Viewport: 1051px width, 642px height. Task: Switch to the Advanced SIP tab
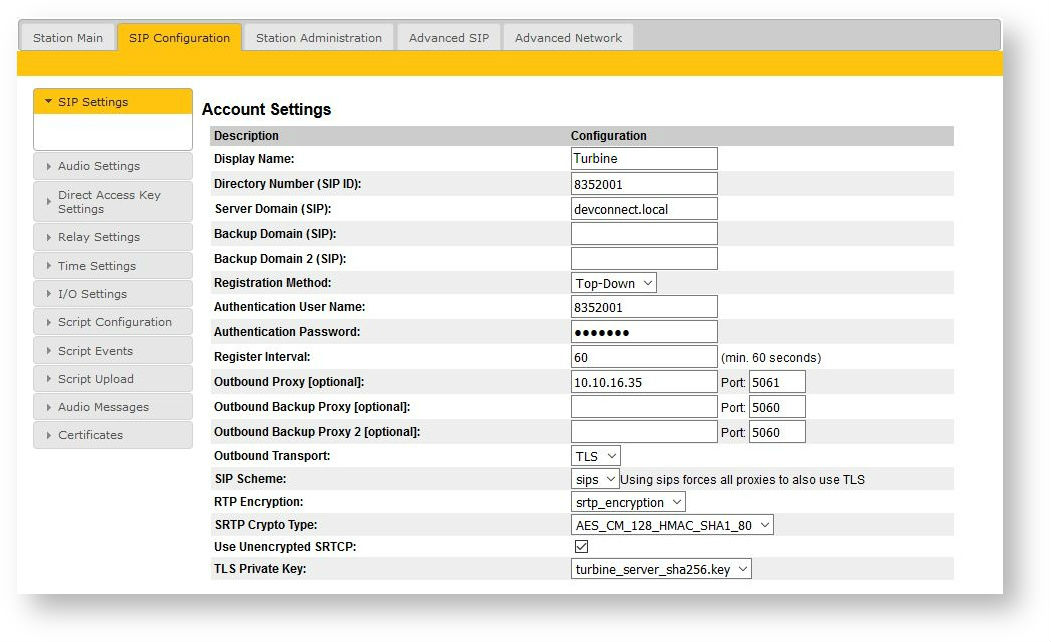coord(448,38)
